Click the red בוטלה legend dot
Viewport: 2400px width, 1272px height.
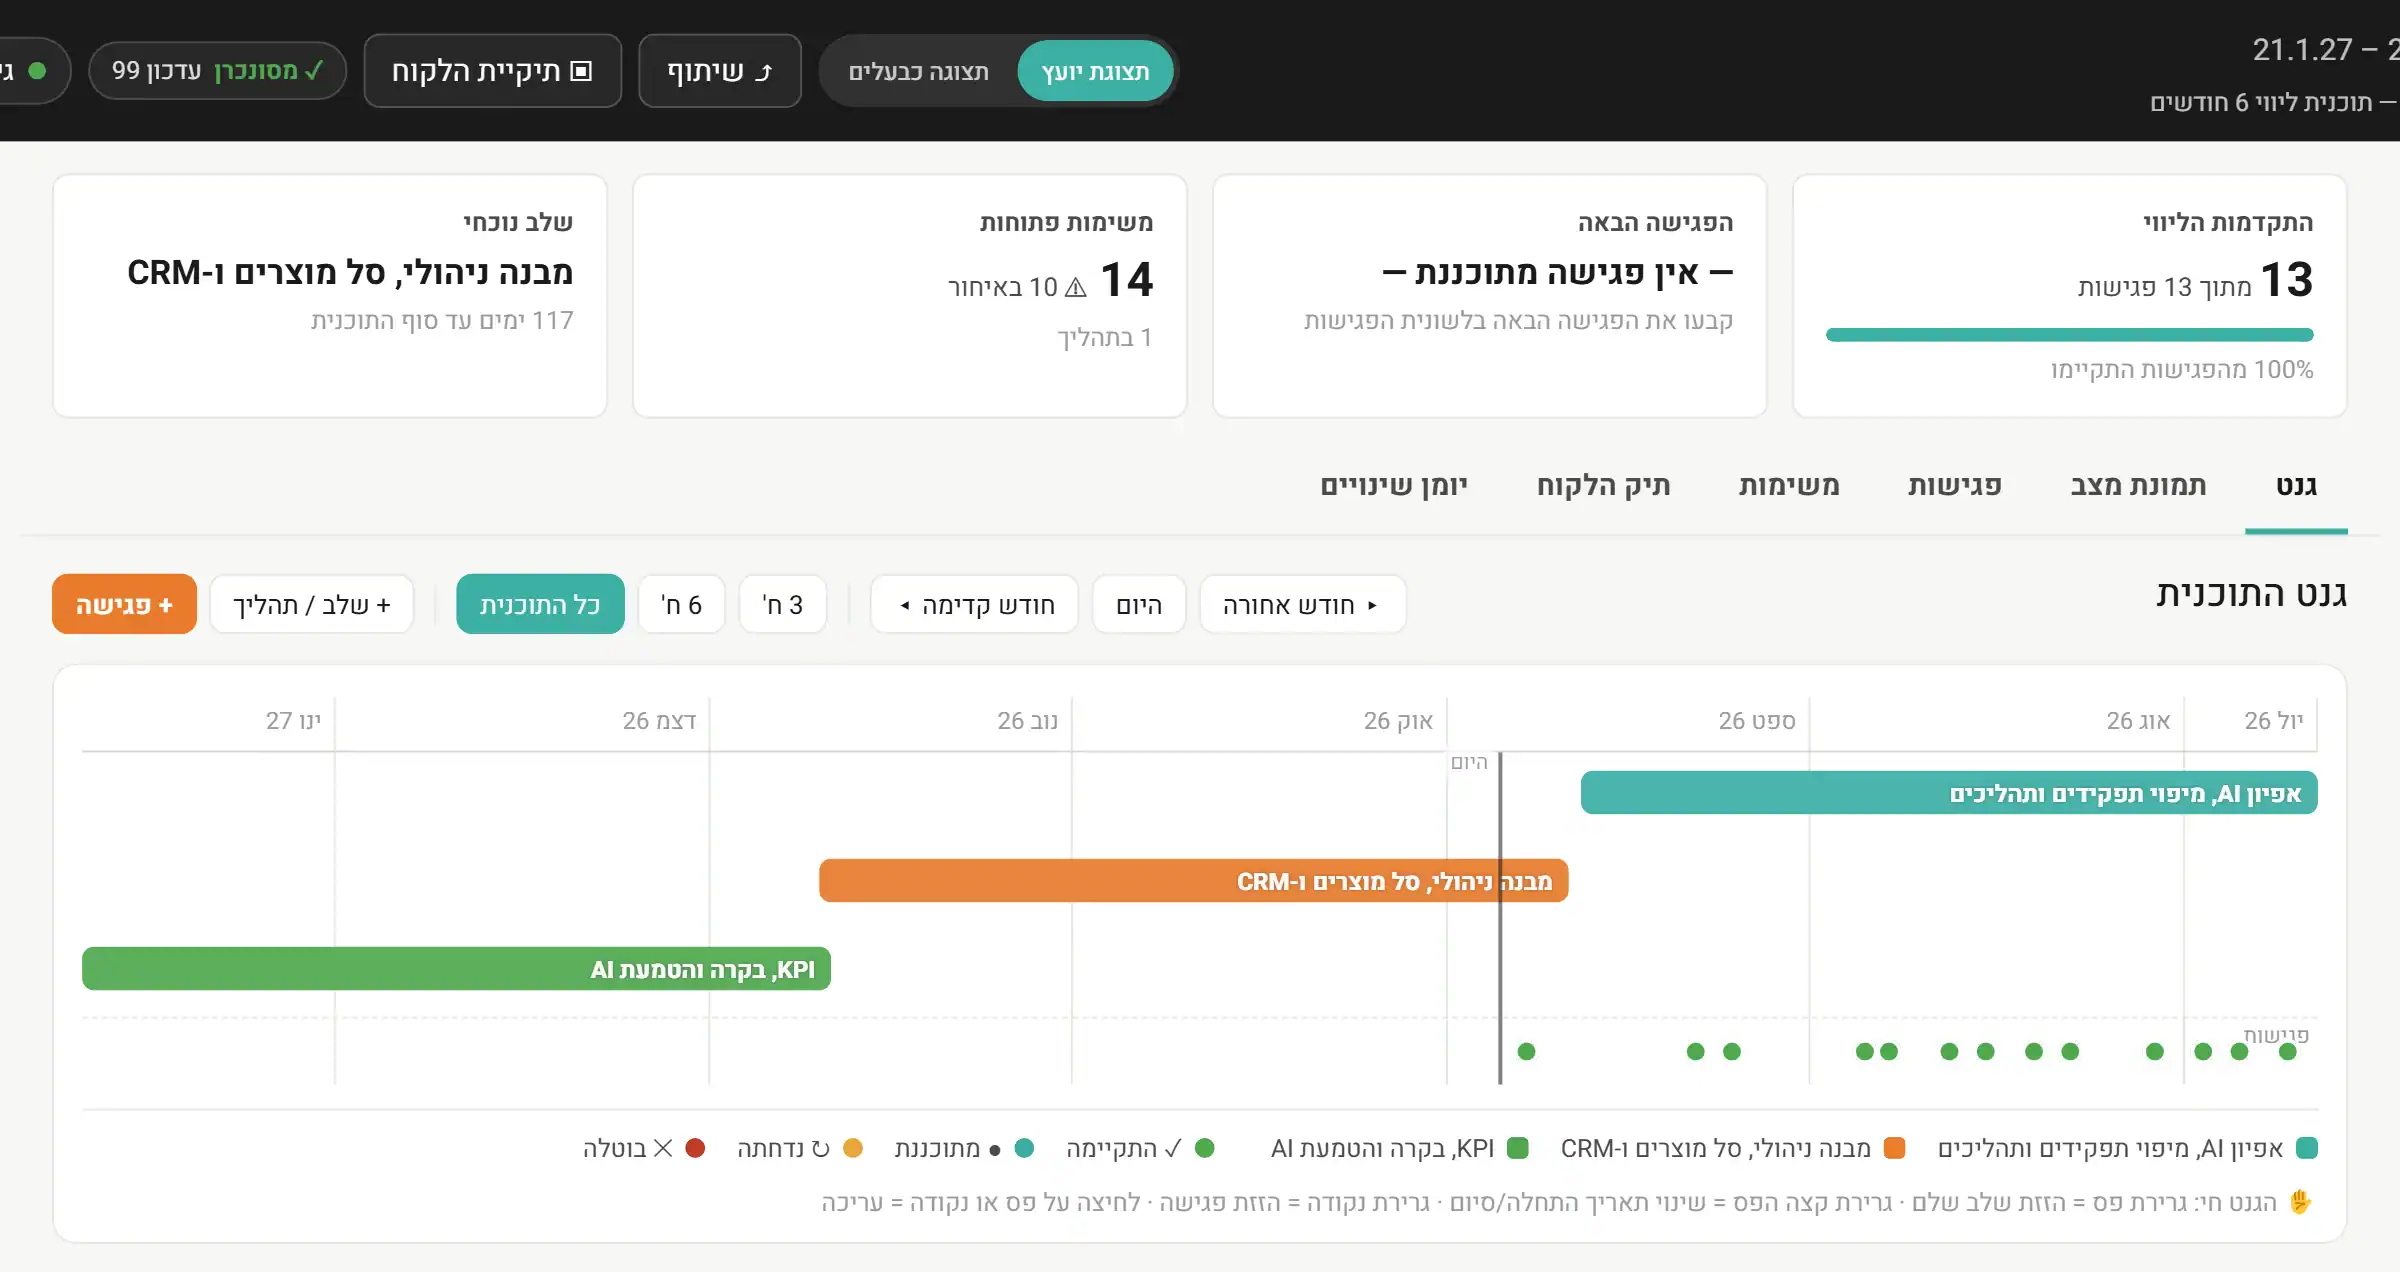[x=695, y=1148]
